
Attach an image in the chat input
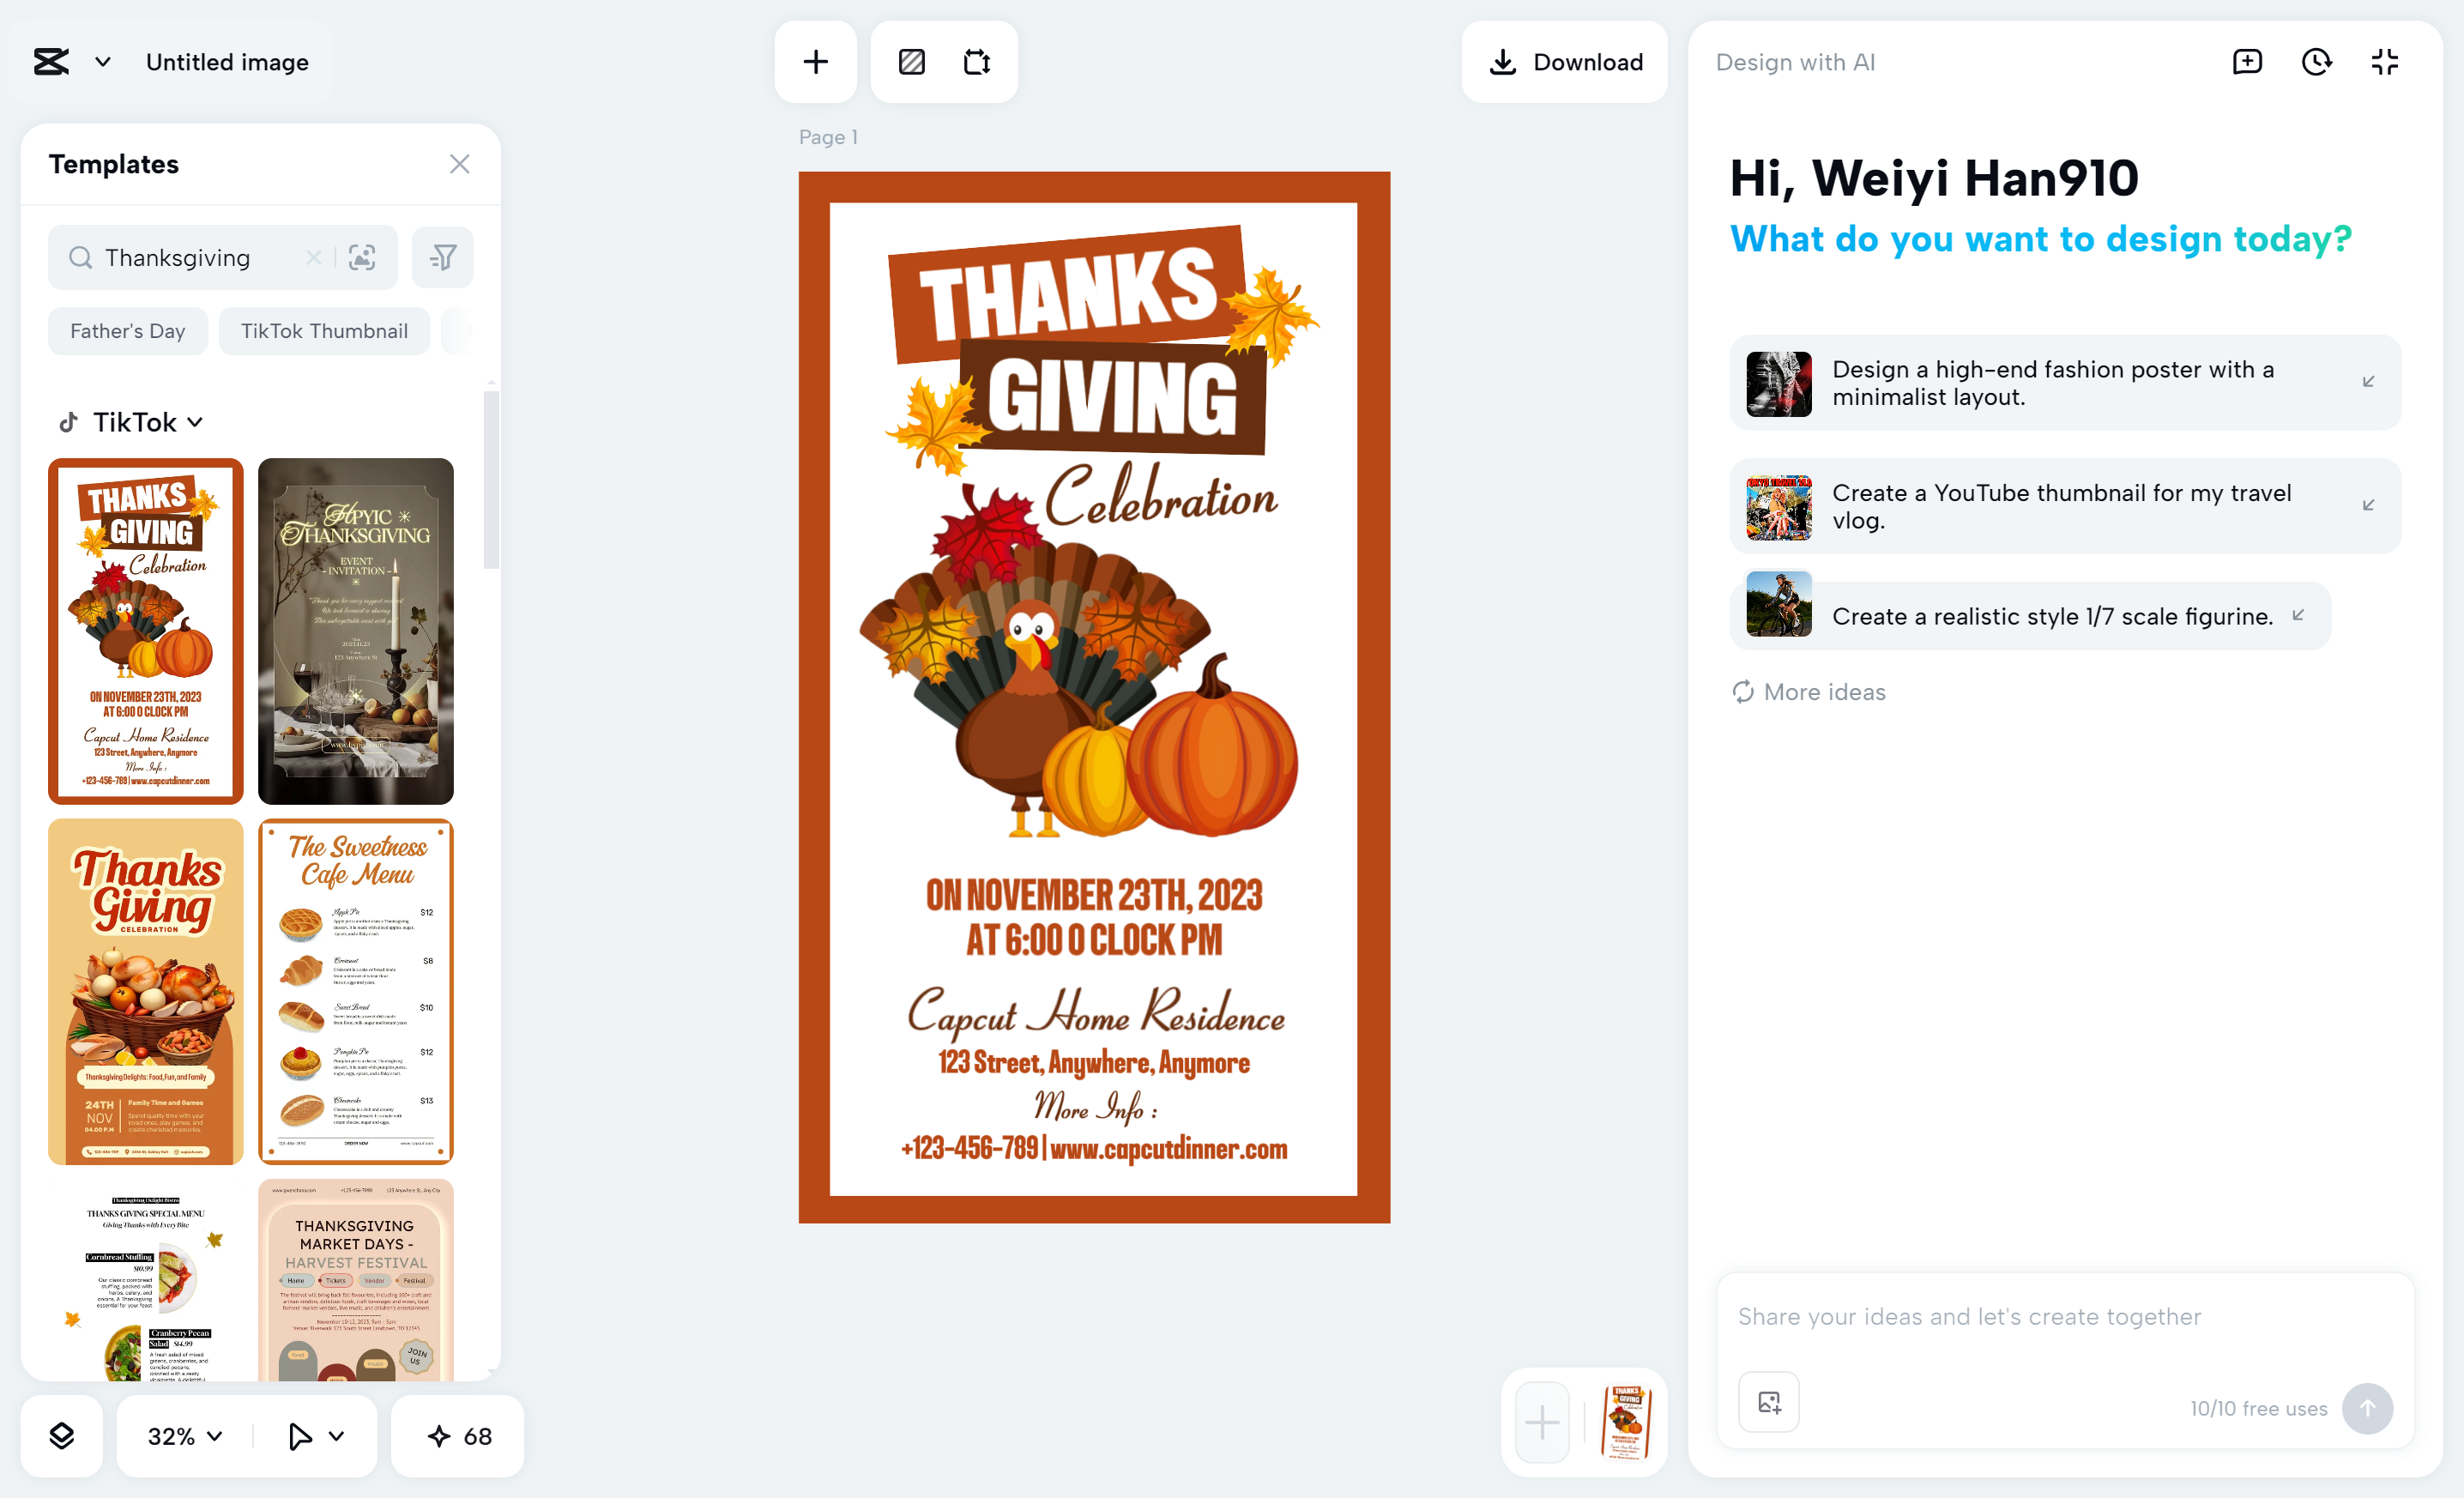coord(1768,1401)
